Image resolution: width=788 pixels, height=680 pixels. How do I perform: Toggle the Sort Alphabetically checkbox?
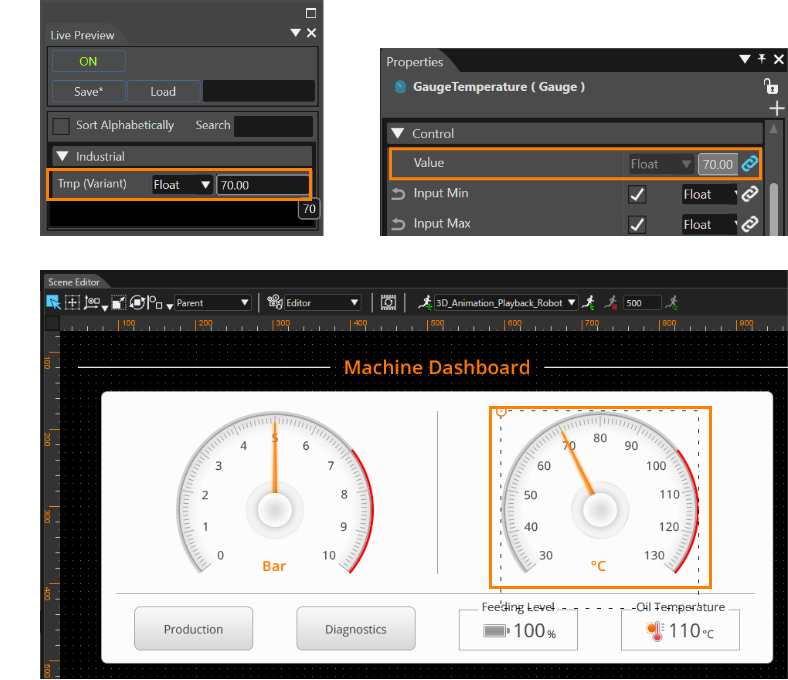(61, 126)
